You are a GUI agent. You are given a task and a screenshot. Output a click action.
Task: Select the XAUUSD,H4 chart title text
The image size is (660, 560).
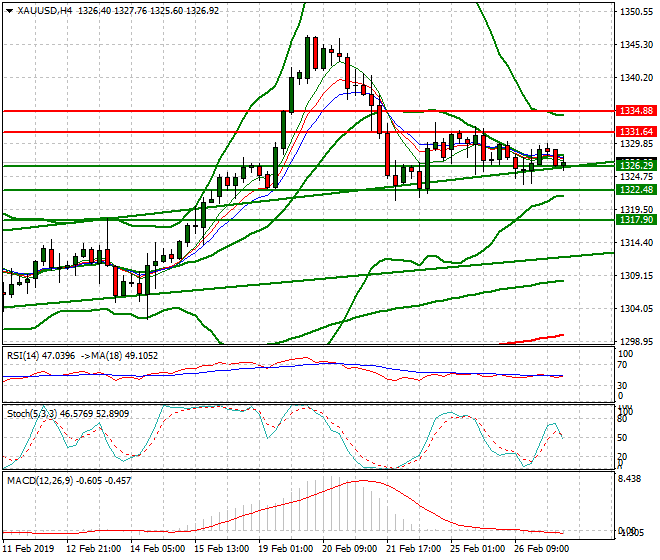pos(45,11)
